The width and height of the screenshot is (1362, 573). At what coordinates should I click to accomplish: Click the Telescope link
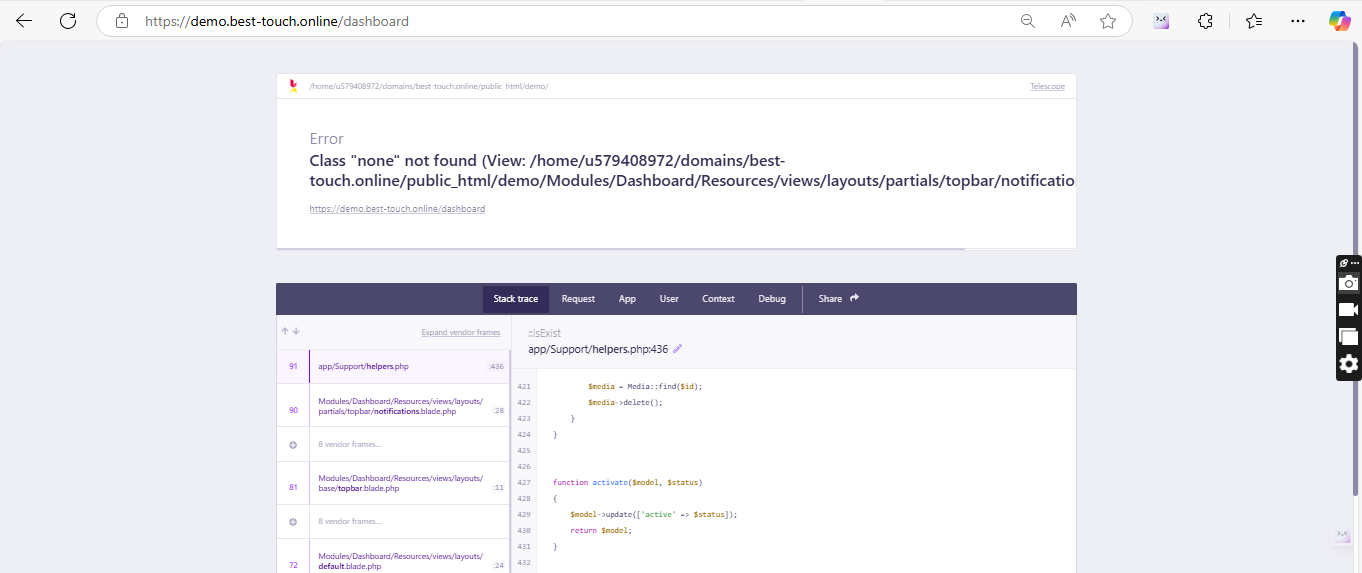[1047, 87]
